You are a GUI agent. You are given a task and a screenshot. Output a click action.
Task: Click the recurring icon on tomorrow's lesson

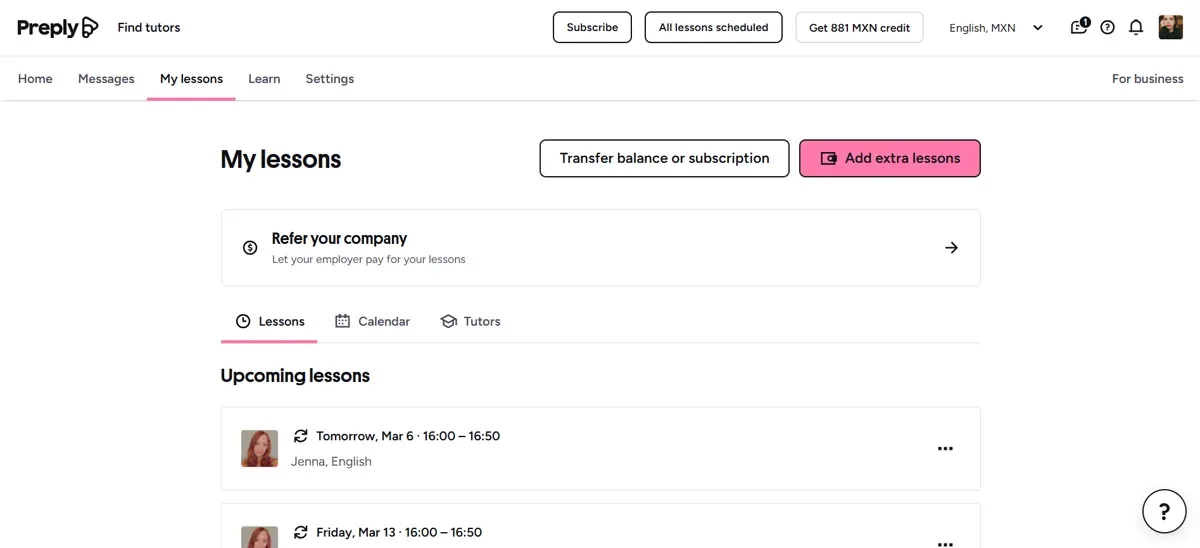tap(300, 436)
